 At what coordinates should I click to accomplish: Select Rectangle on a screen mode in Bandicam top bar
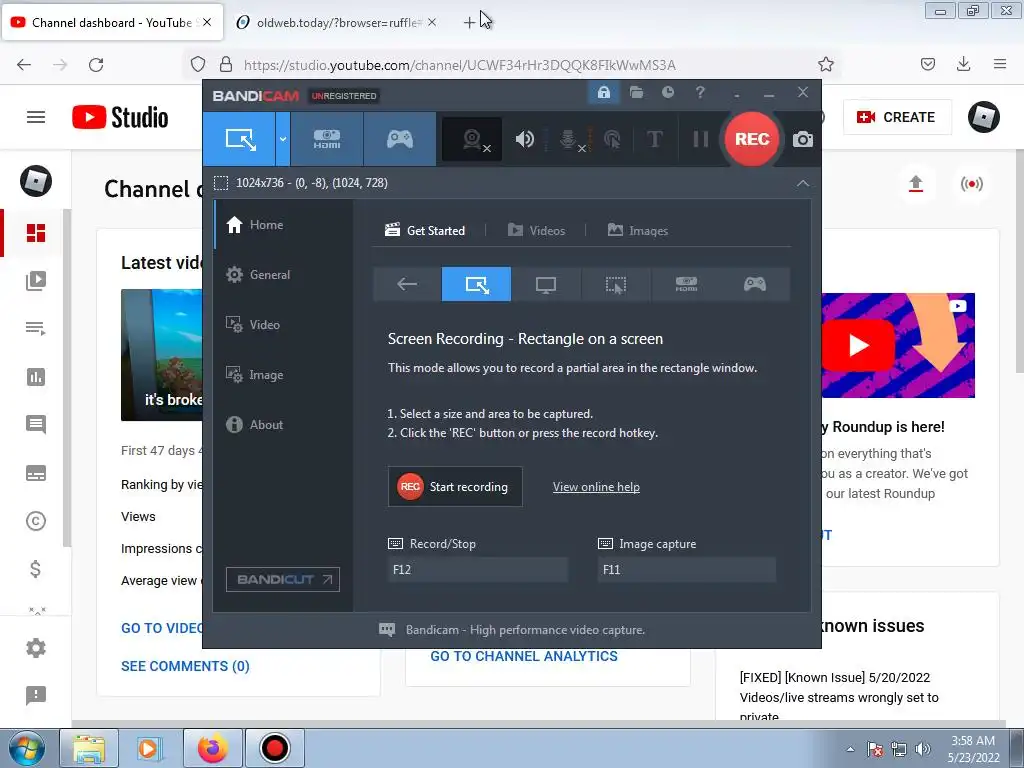point(240,139)
